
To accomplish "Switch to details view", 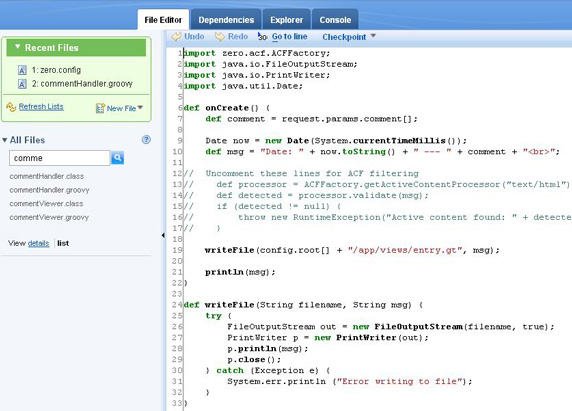I will coord(38,243).
